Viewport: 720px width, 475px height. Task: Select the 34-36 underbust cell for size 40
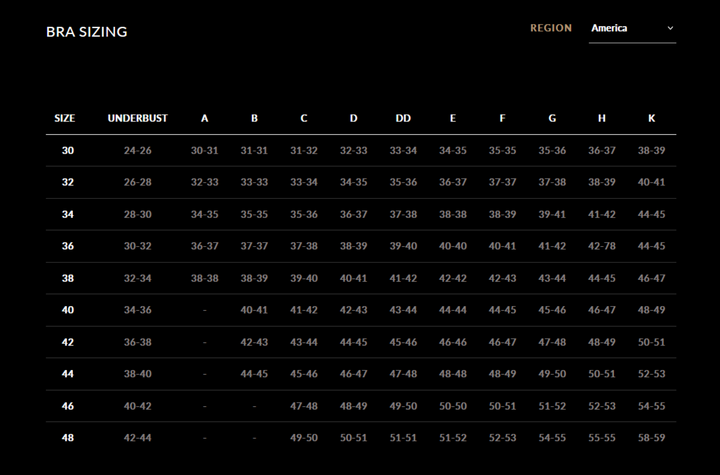tap(138, 310)
